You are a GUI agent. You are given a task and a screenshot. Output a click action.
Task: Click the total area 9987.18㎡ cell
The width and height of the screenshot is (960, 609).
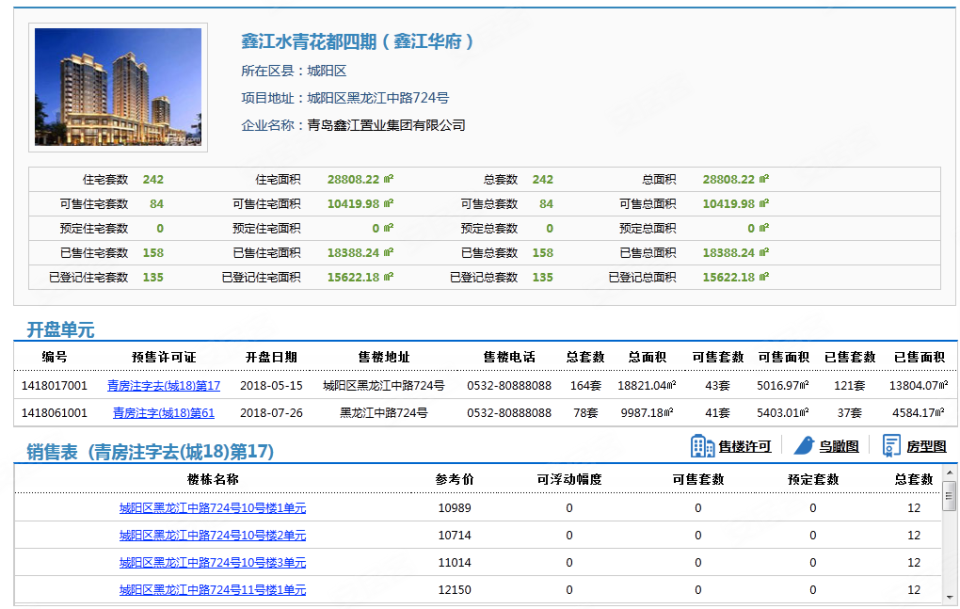647,413
